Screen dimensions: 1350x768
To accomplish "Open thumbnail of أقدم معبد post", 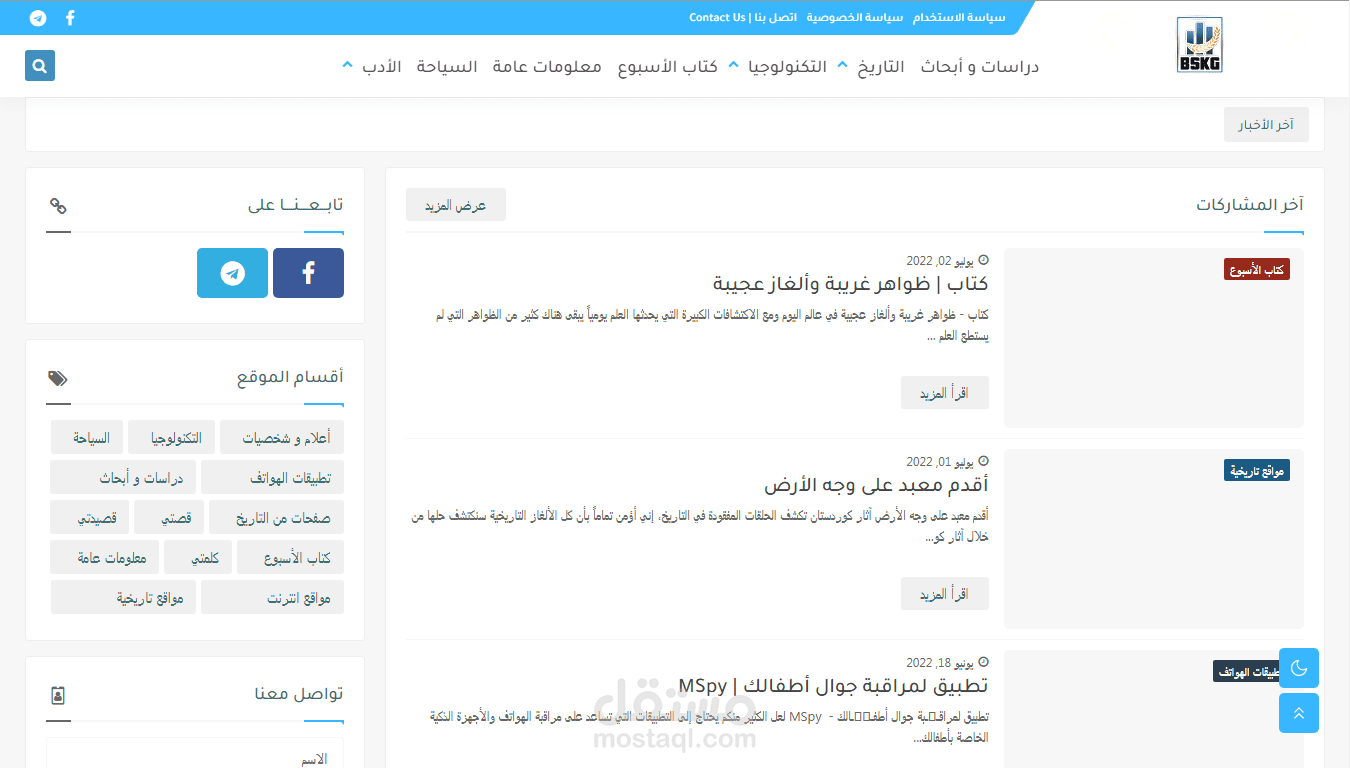I will 1154,539.
